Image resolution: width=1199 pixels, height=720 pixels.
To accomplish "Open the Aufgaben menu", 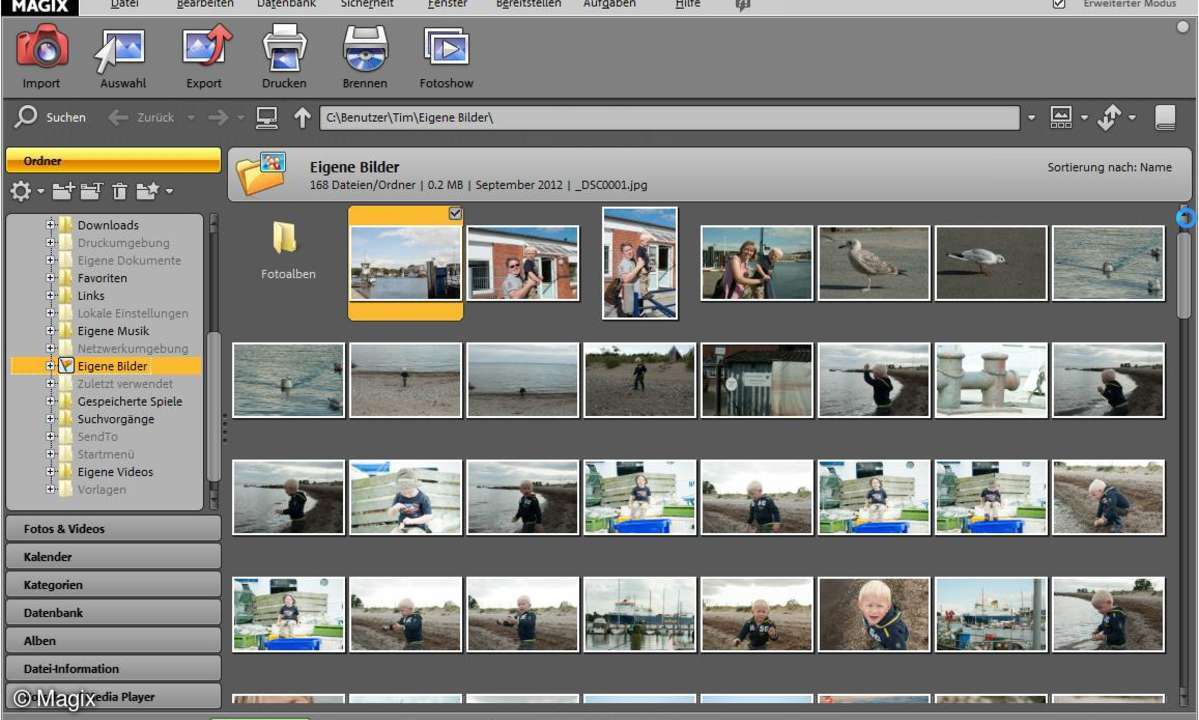I will tap(609, 4).
